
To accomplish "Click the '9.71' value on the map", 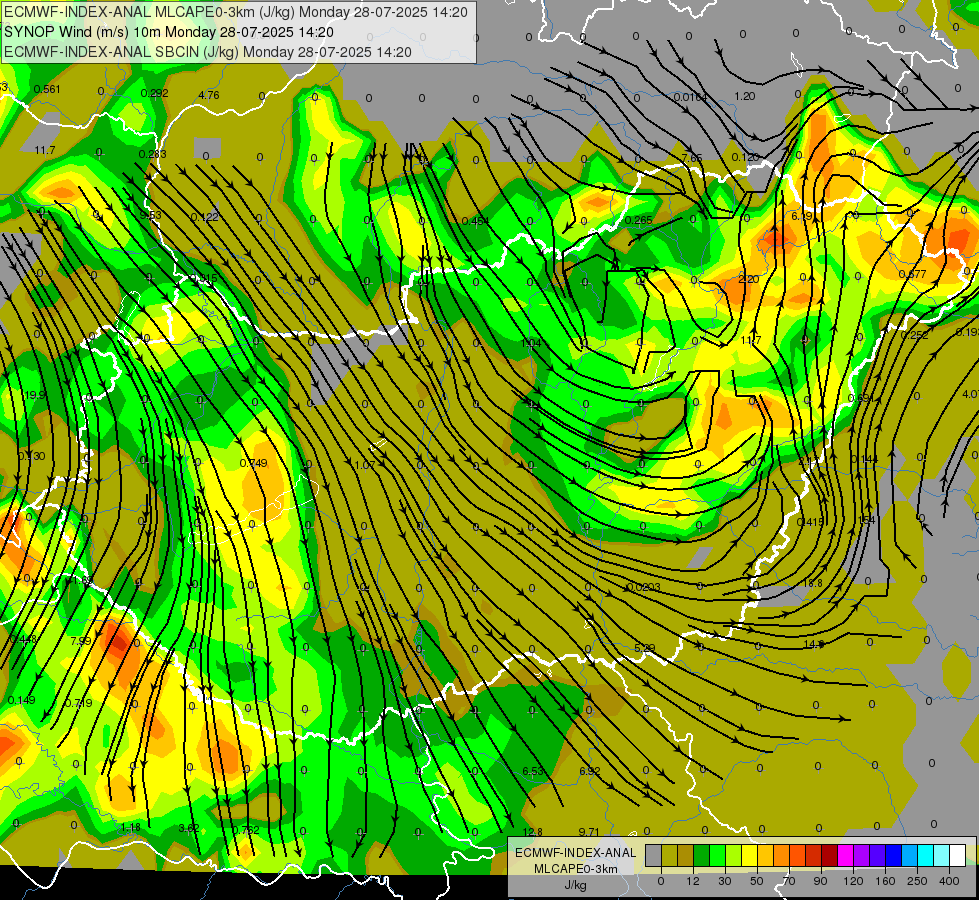I will (589, 832).
